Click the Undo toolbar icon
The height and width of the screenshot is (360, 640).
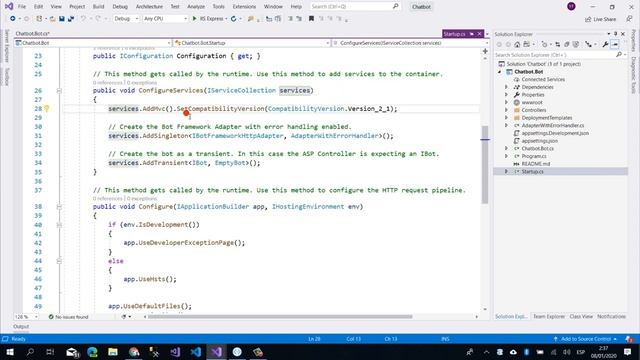point(83,19)
